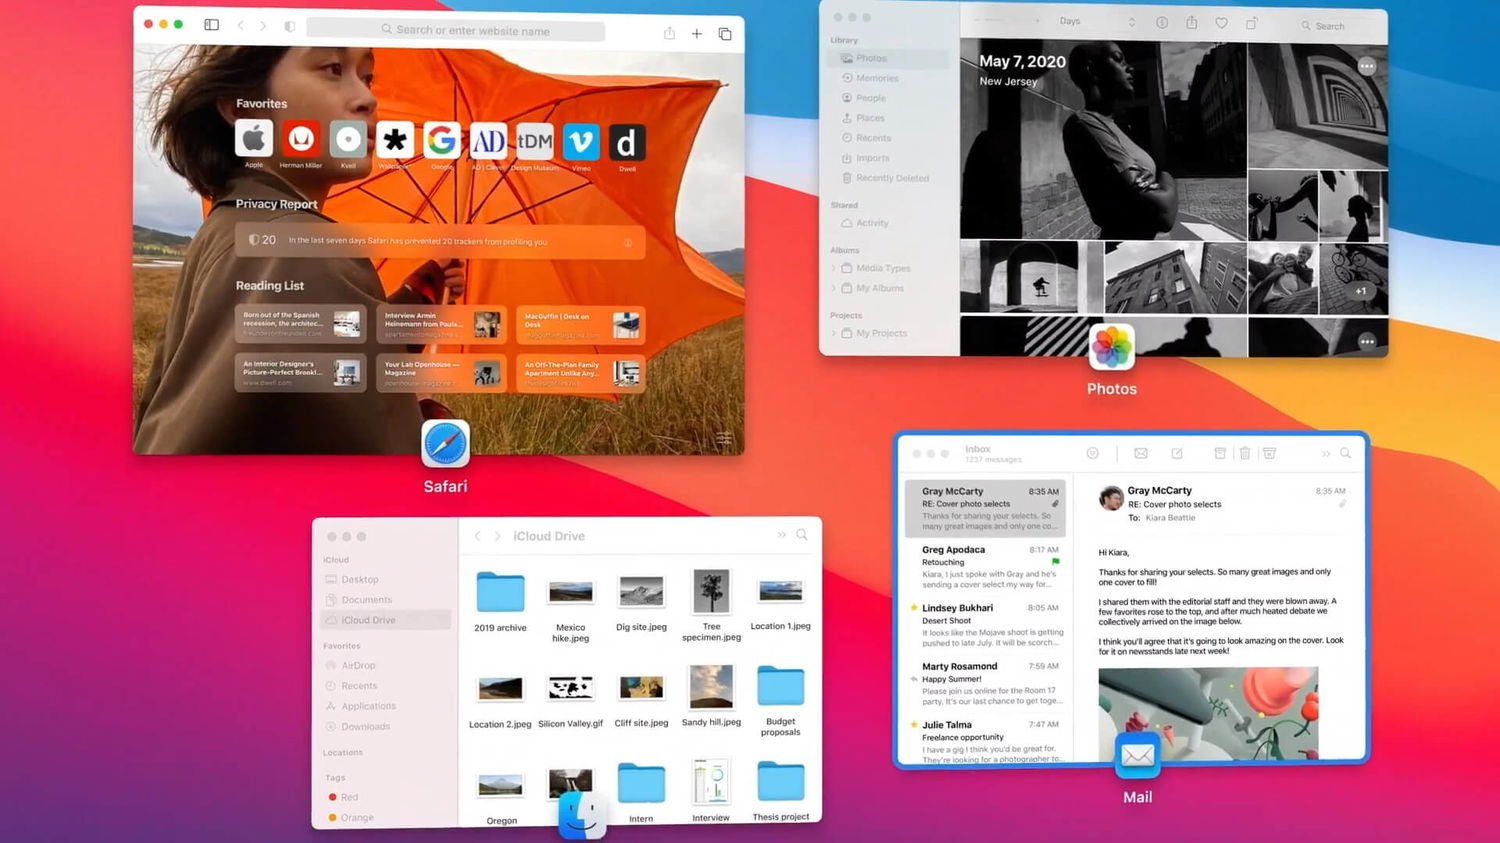Open the Design Museum favorite in Safari
The width and height of the screenshot is (1500, 843).
click(535, 142)
